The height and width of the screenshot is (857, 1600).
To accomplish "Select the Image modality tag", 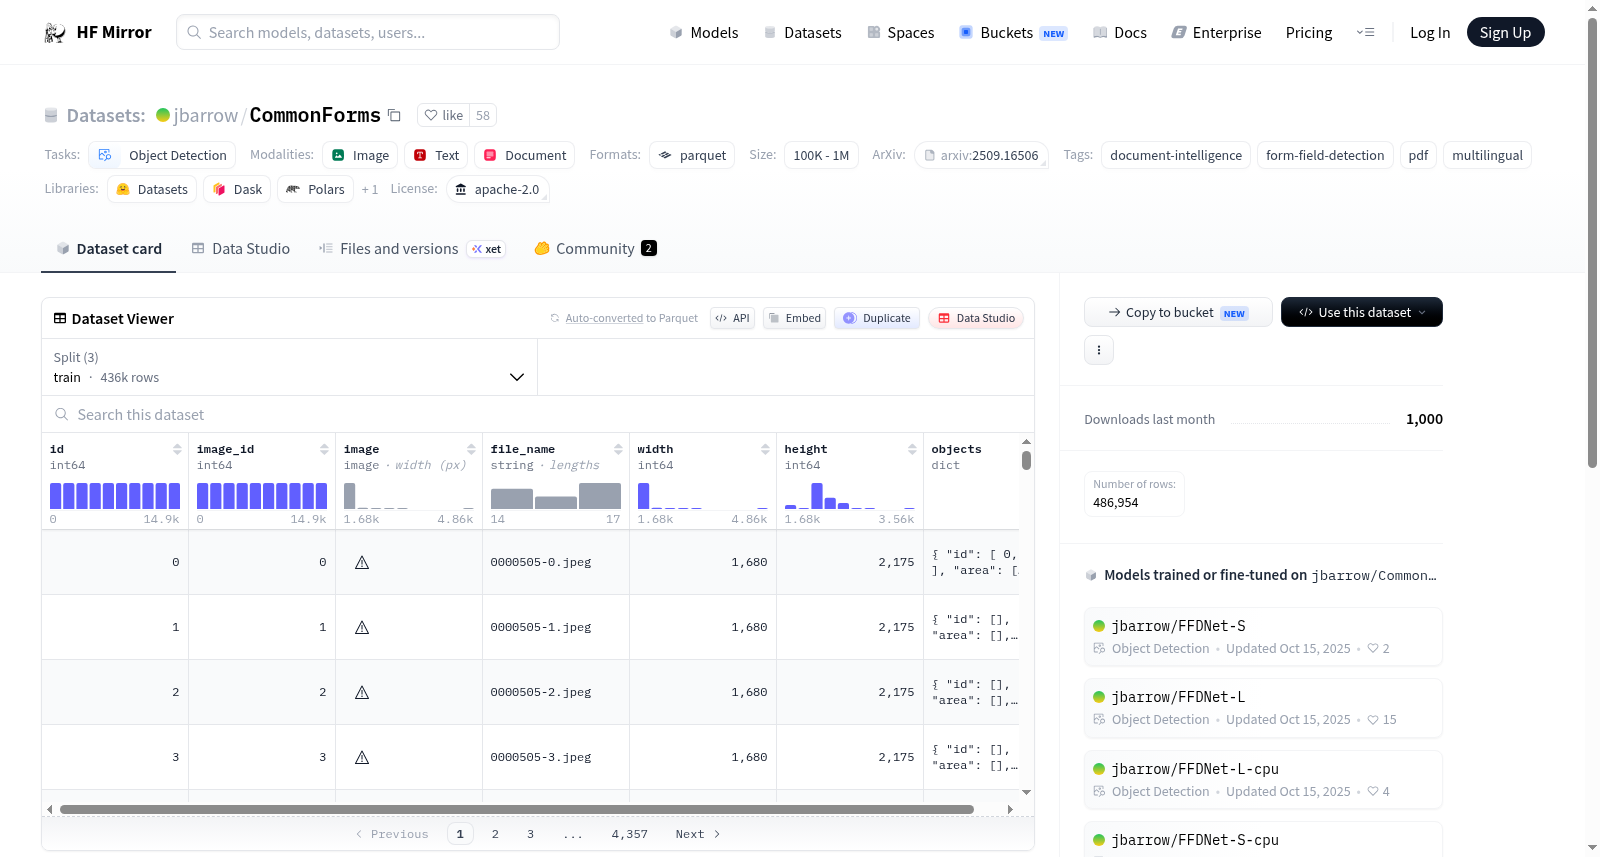I will pyautogui.click(x=360, y=155).
